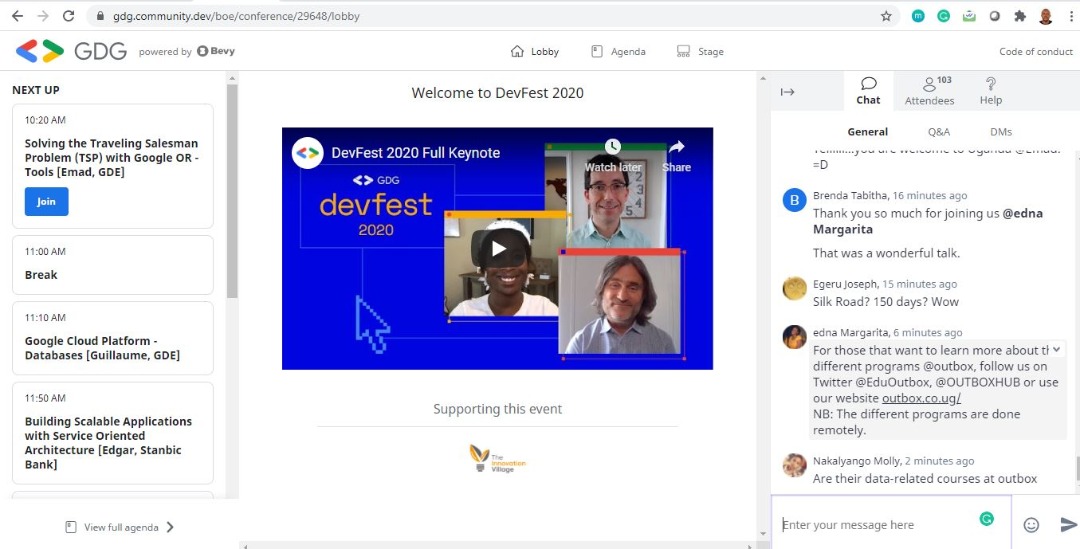Click Egeru Joseph's avatar
Screen dimensions: 1080x549
click(x=794, y=288)
